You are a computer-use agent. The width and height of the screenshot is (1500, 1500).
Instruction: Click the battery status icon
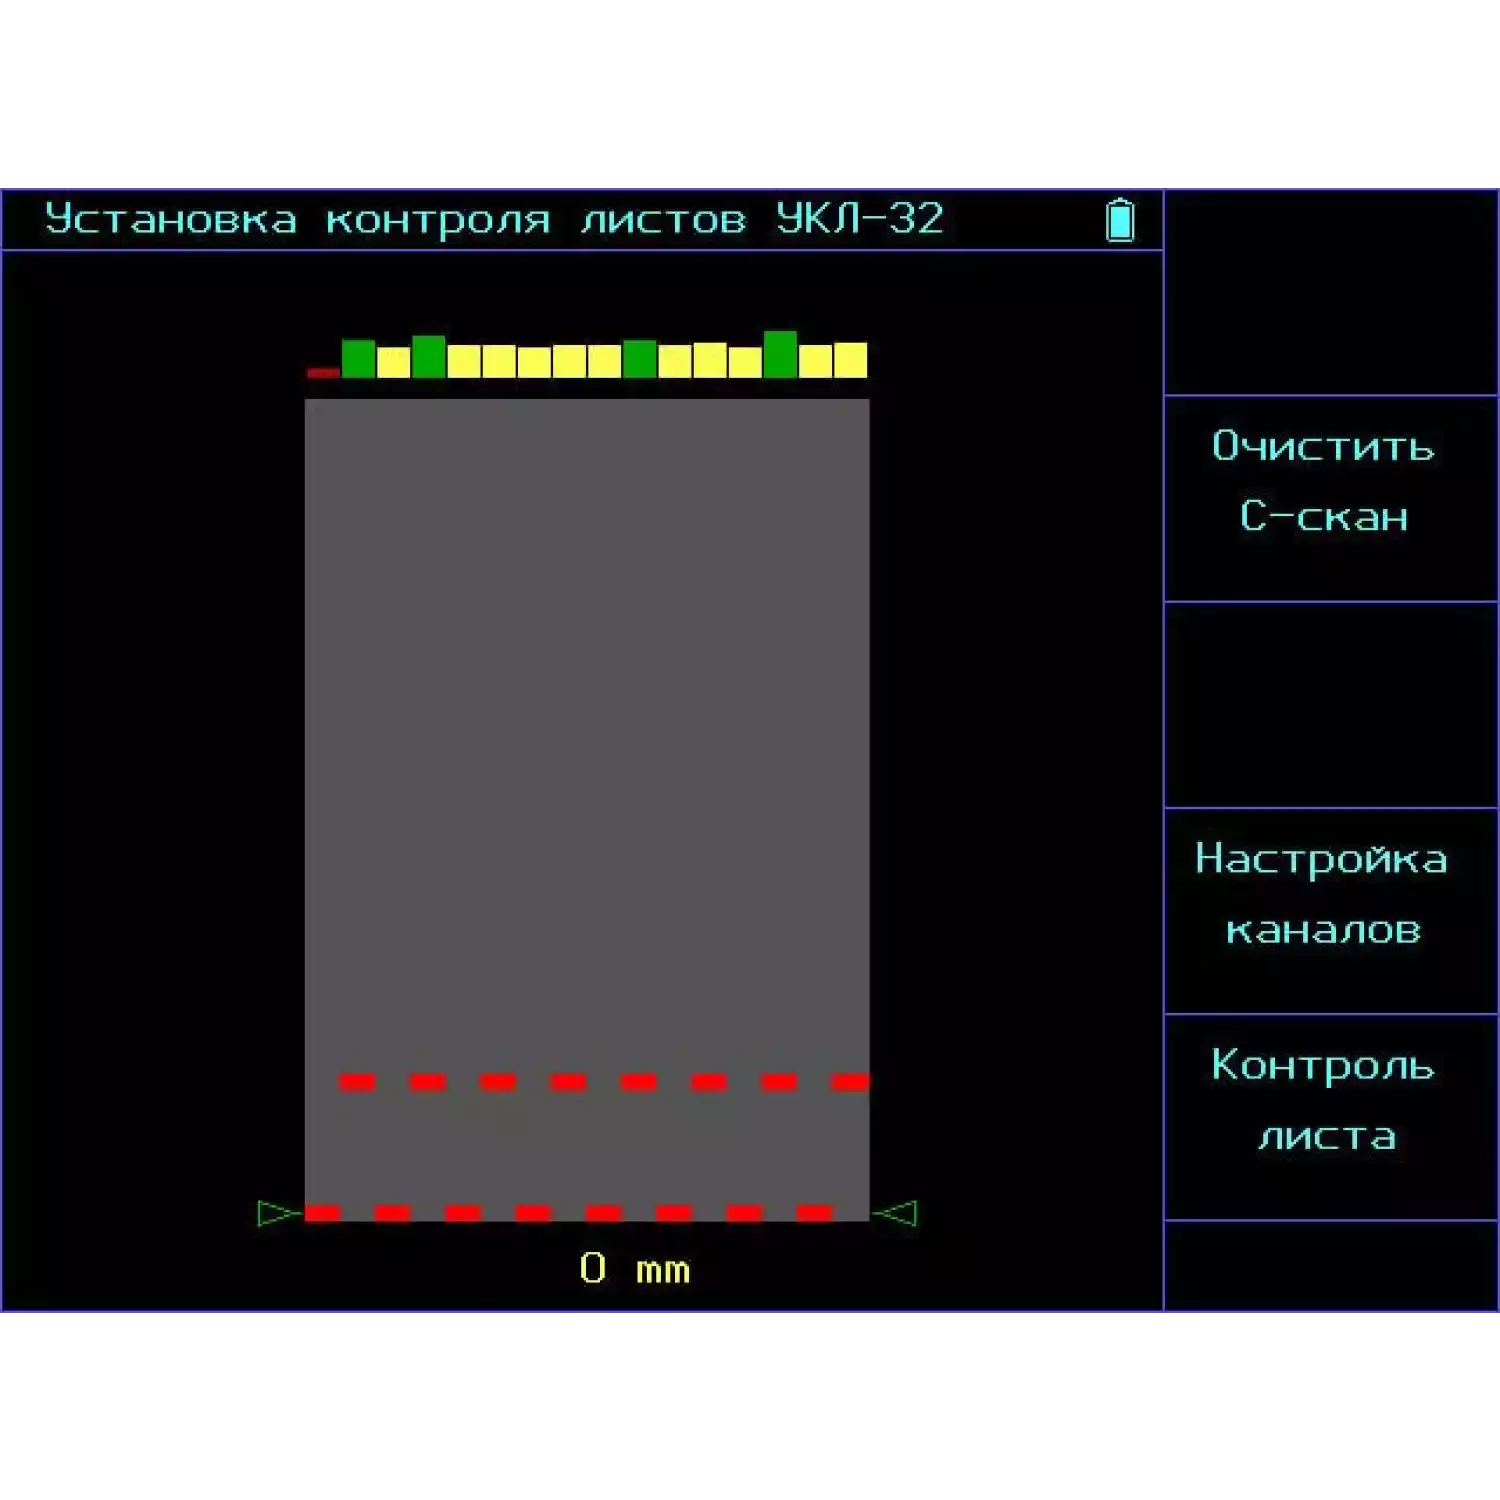tap(1120, 220)
